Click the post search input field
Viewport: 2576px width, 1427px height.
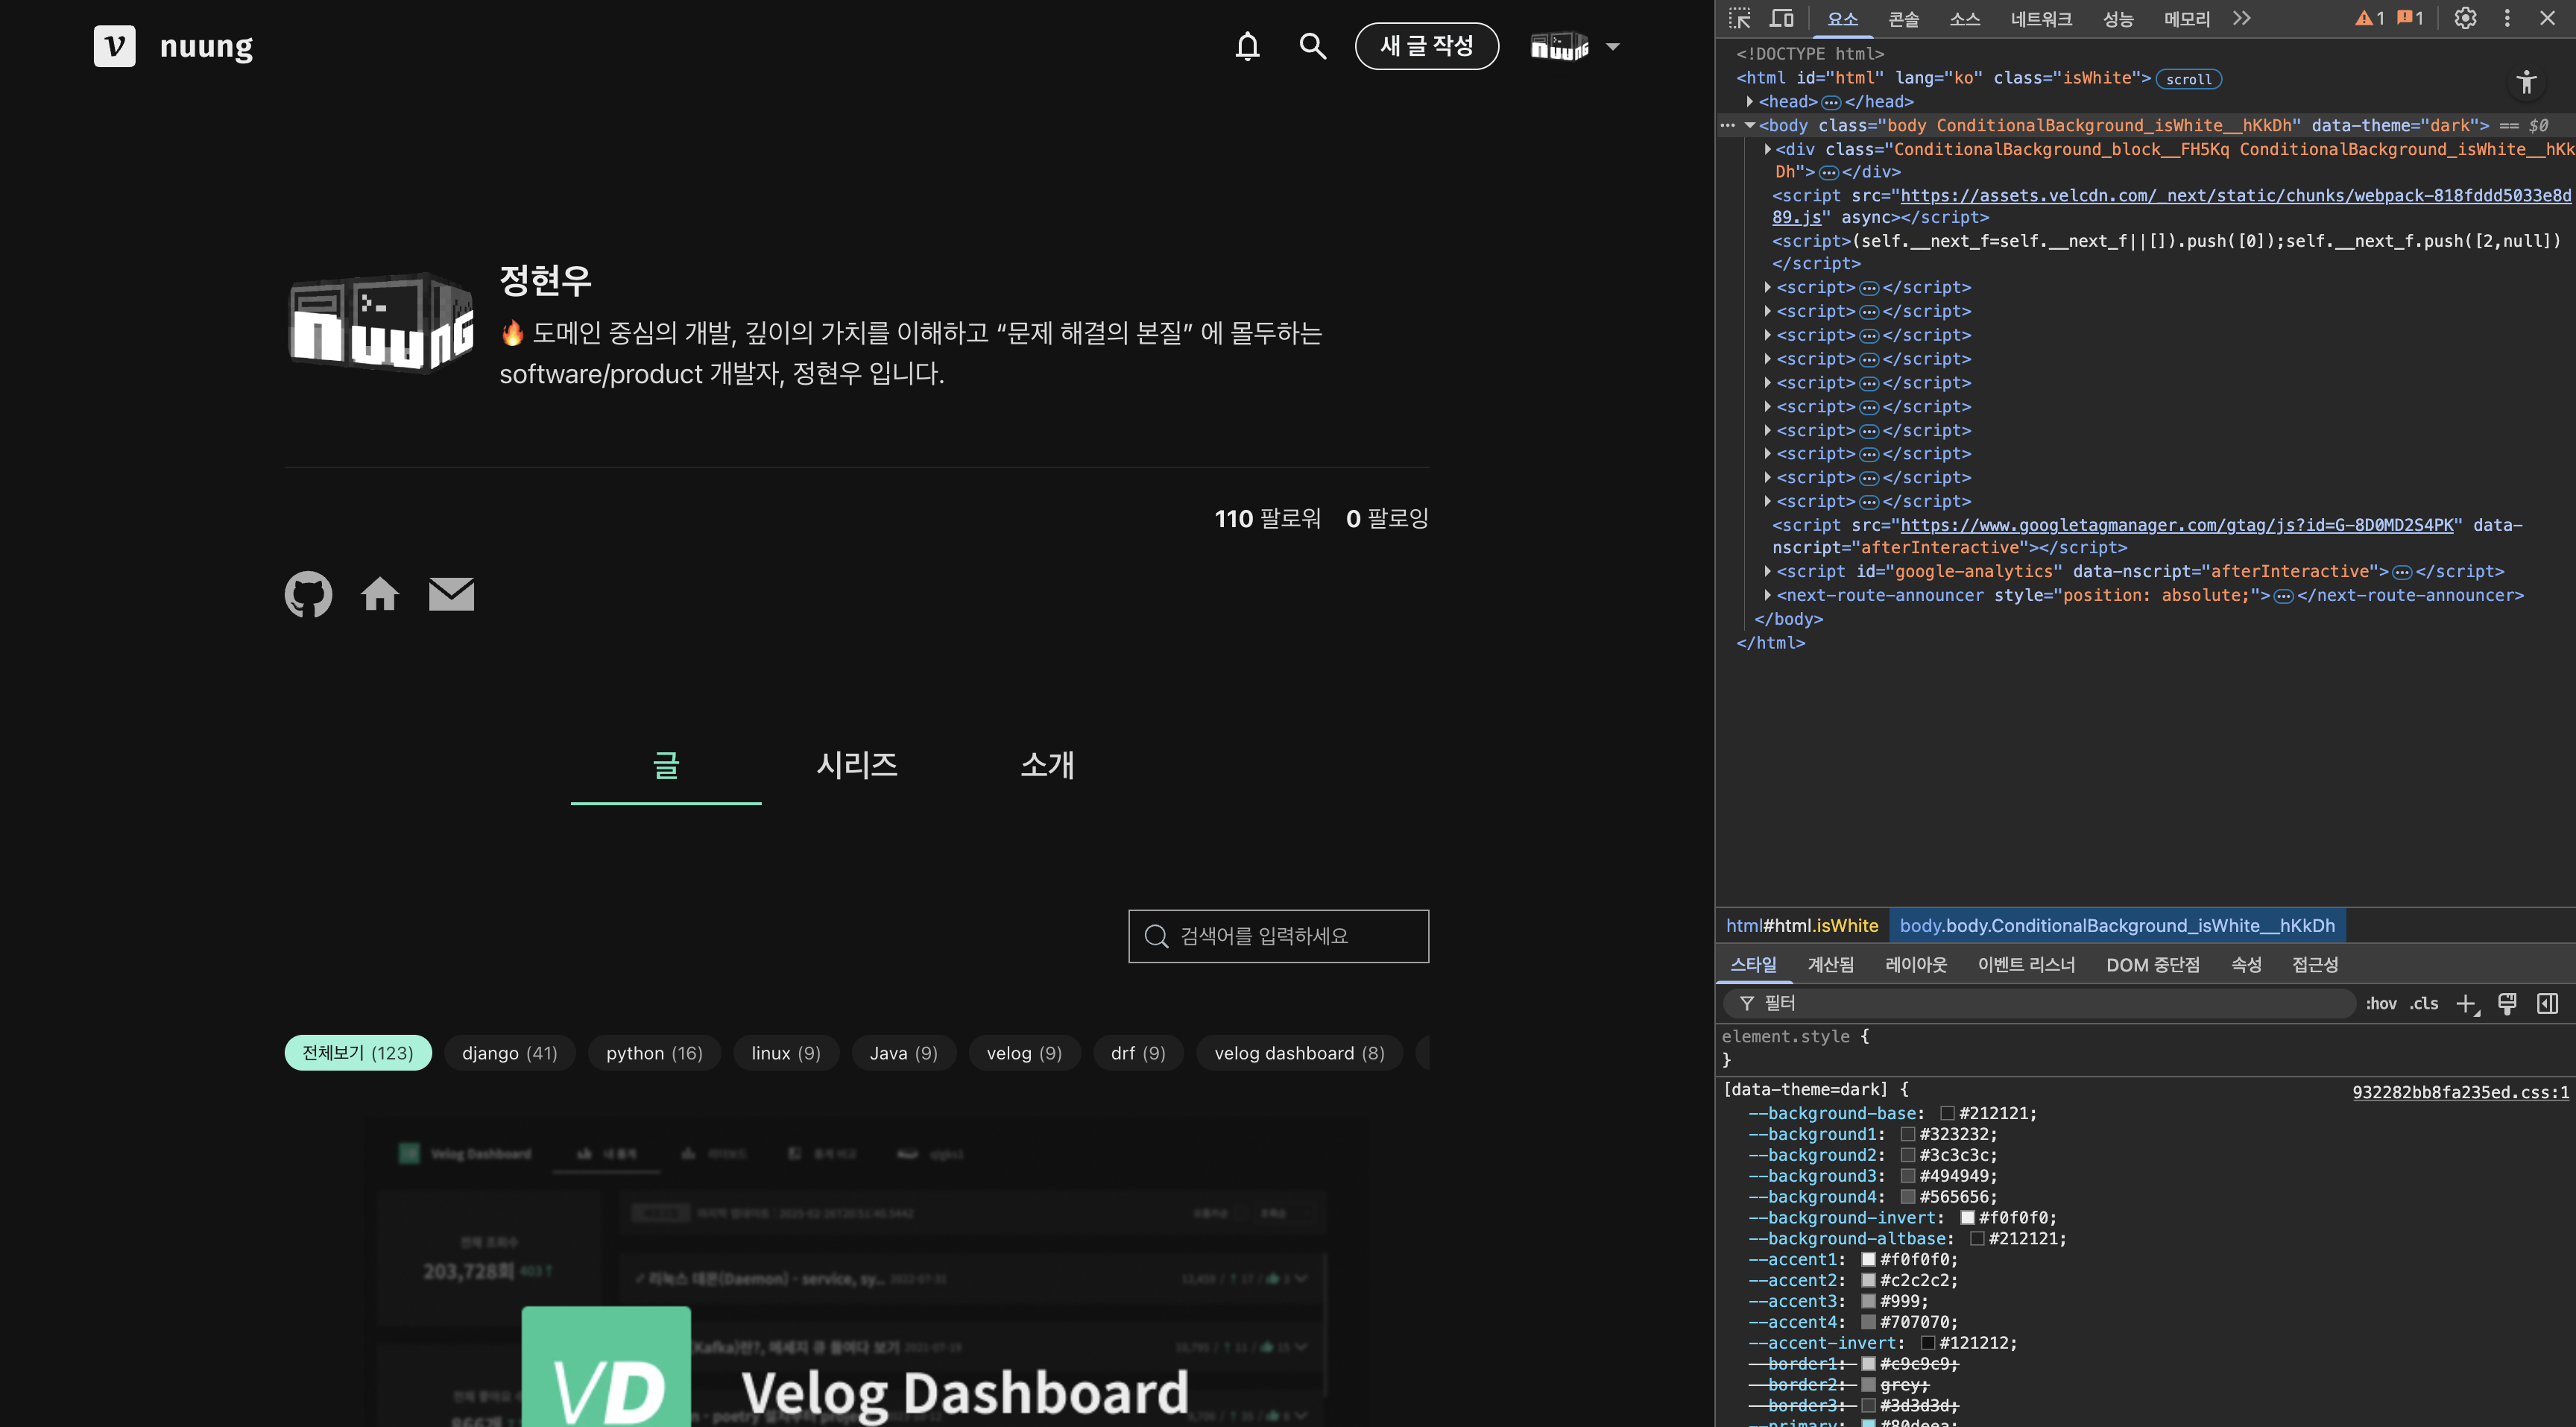point(1278,936)
